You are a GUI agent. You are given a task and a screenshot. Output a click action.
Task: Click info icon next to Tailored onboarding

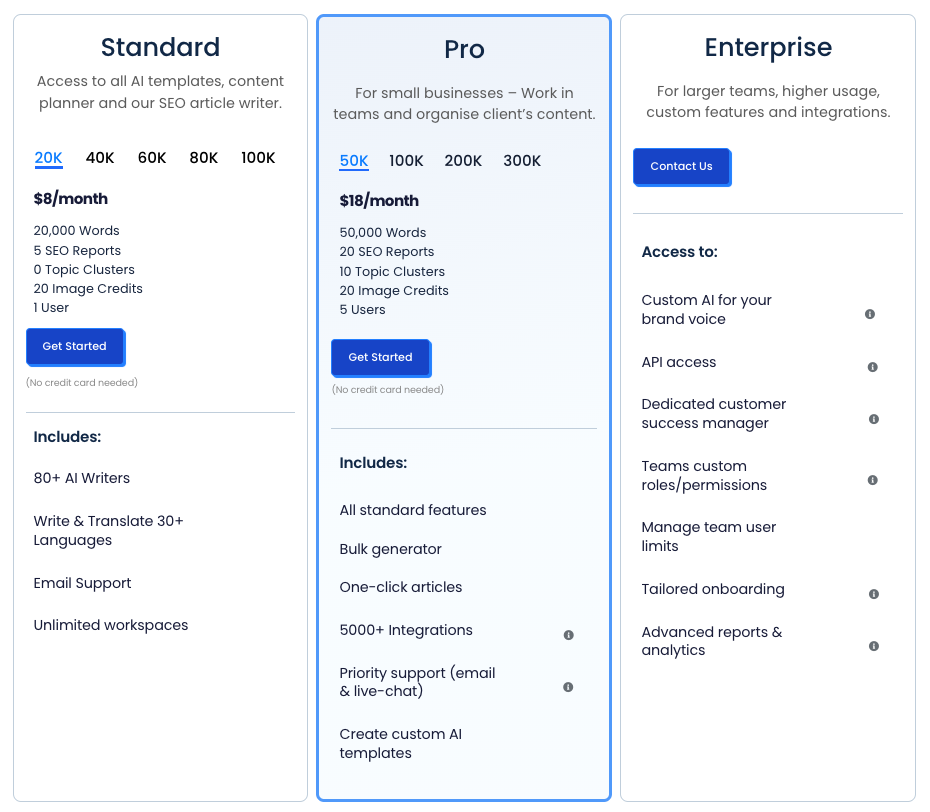coord(873,594)
